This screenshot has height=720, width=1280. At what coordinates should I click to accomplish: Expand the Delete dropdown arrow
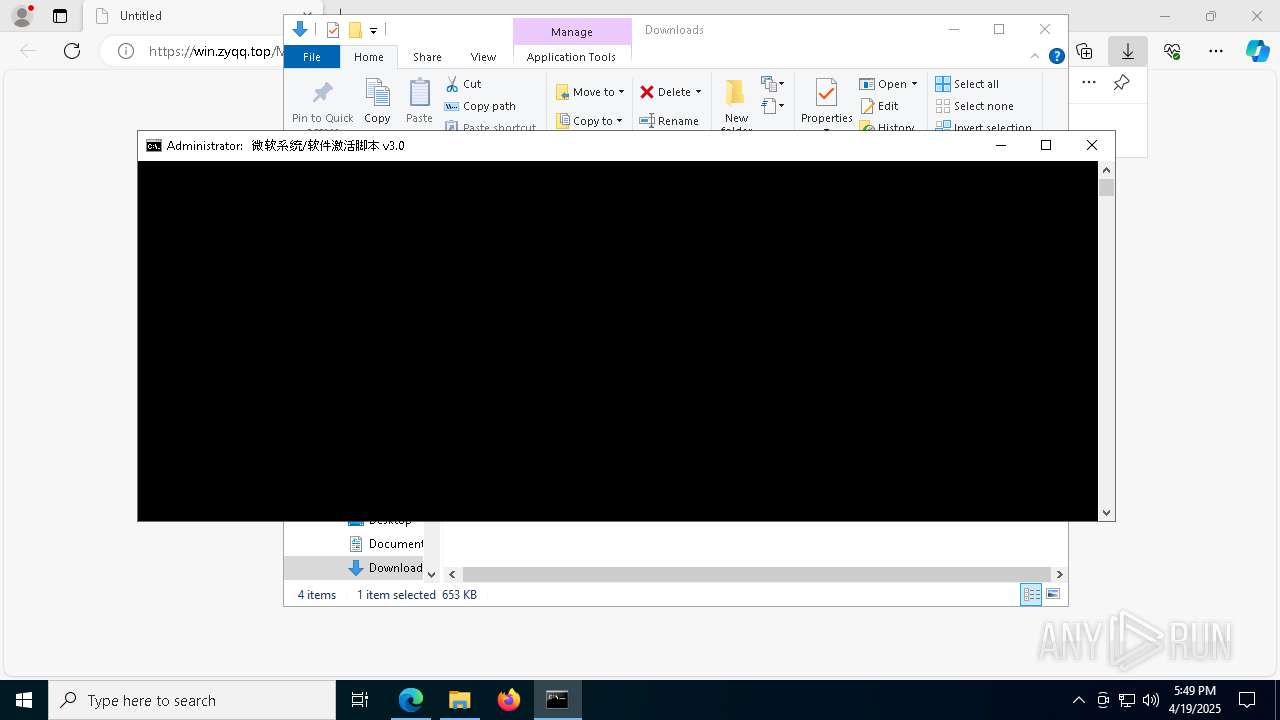[x=698, y=92]
